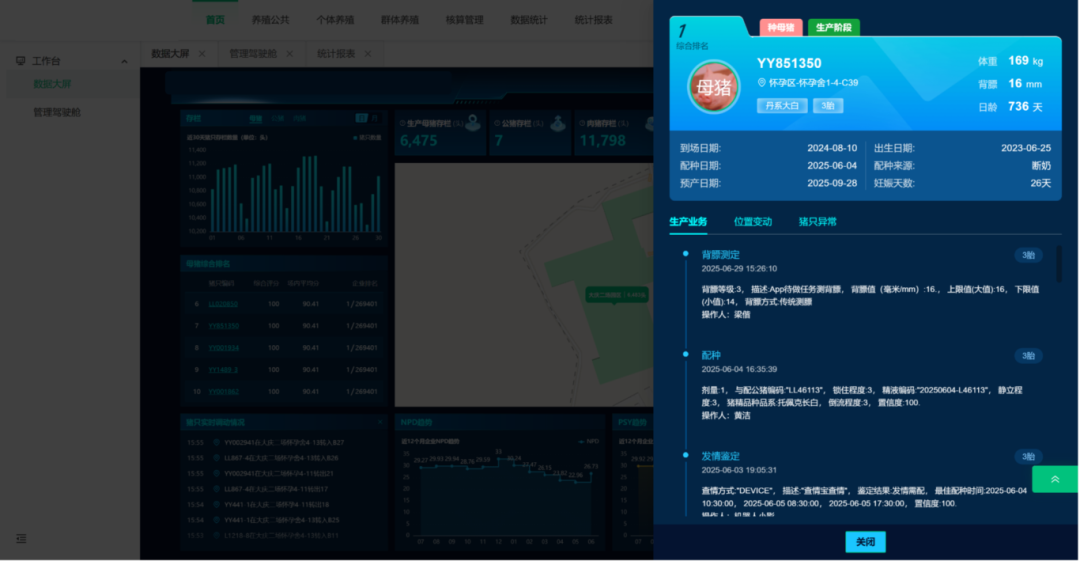Open the 统计报表 top menu
This screenshot has width=1080, height=561.
pos(594,20)
